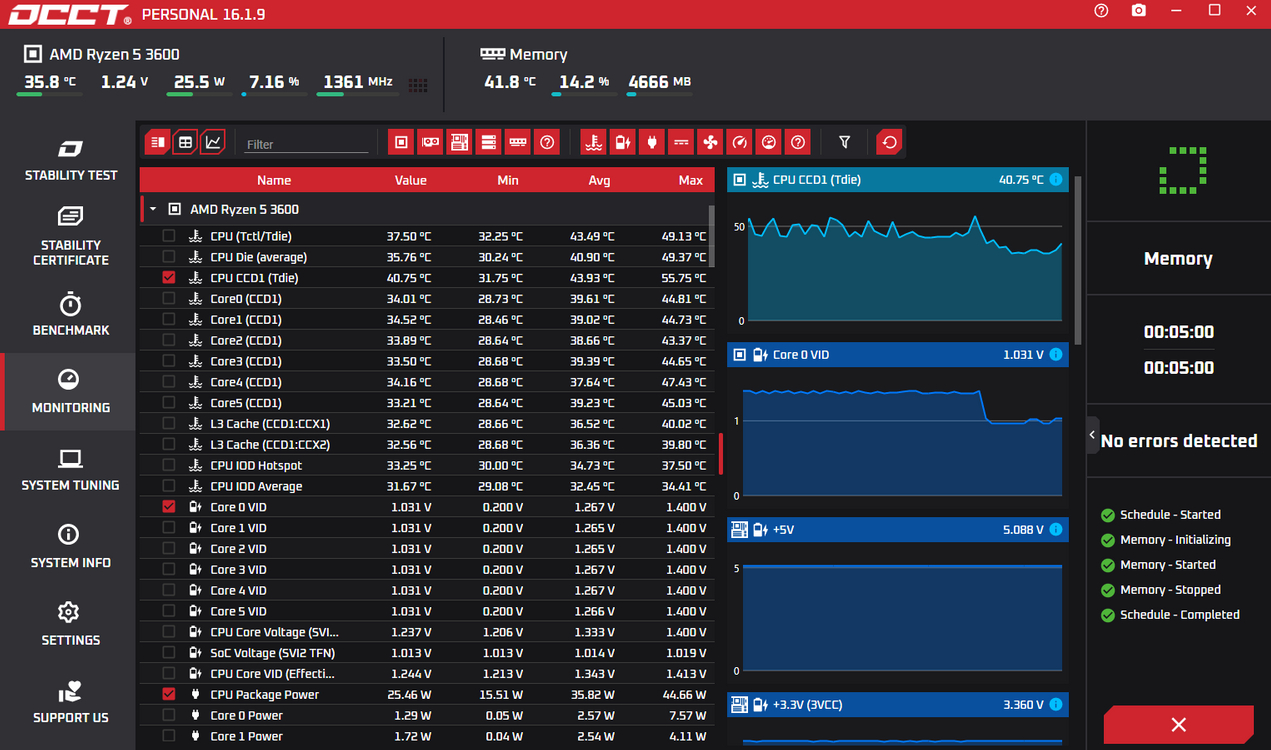Image resolution: width=1271 pixels, height=750 pixels.
Task: Switch to graph-only view
Action: [213, 143]
